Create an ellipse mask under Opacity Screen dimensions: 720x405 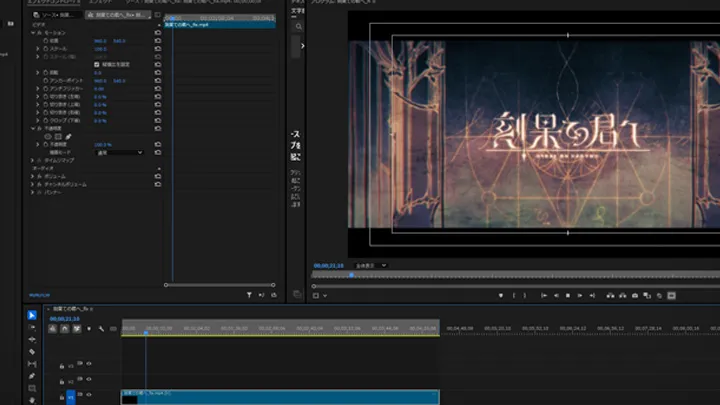coord(48,136)
